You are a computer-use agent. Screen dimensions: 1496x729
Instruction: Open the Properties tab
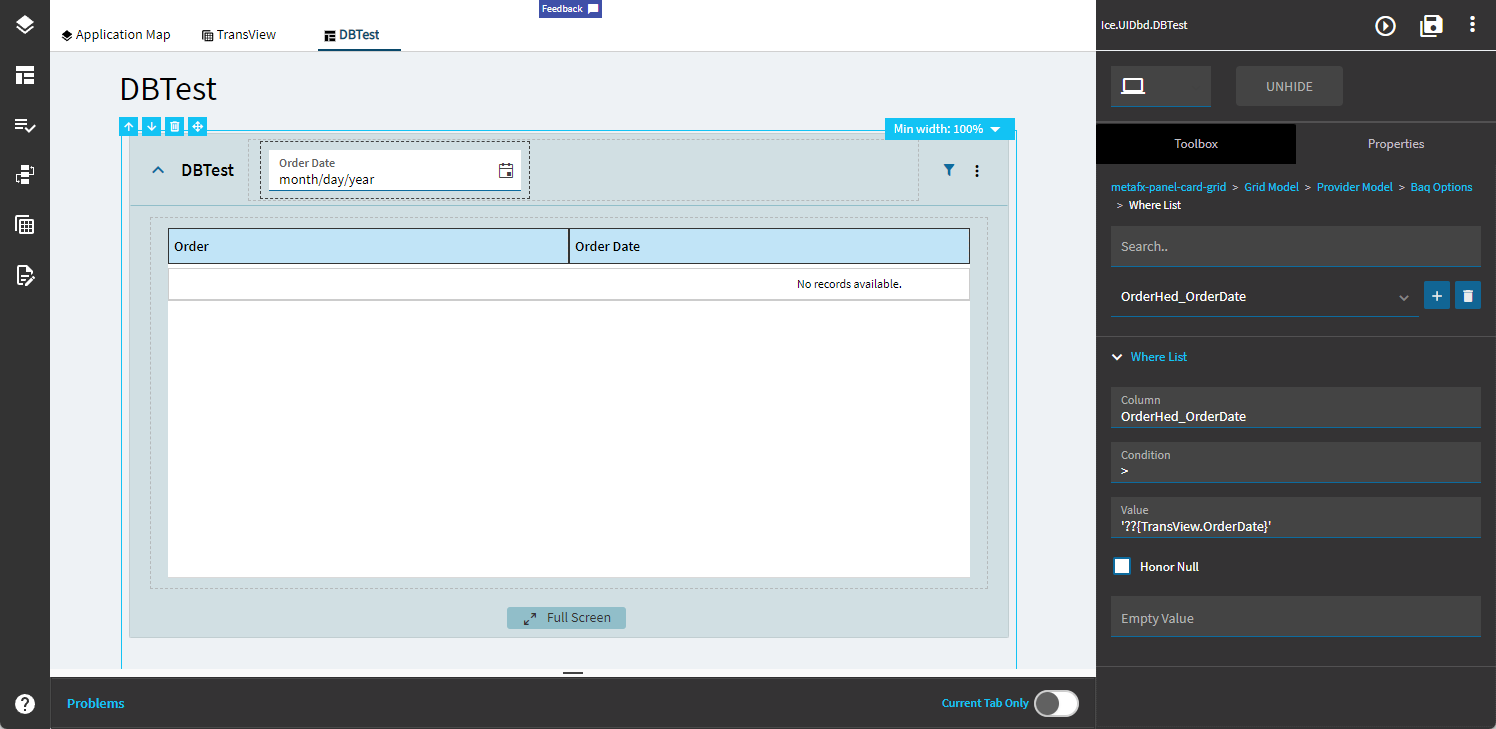[x=1396, y=144]
